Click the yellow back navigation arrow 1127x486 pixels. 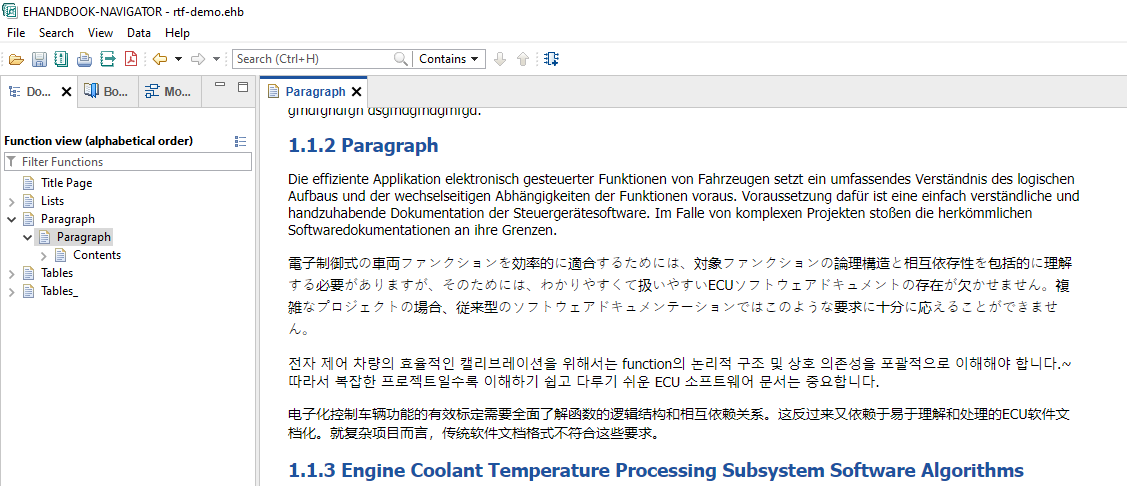(159, 59)
